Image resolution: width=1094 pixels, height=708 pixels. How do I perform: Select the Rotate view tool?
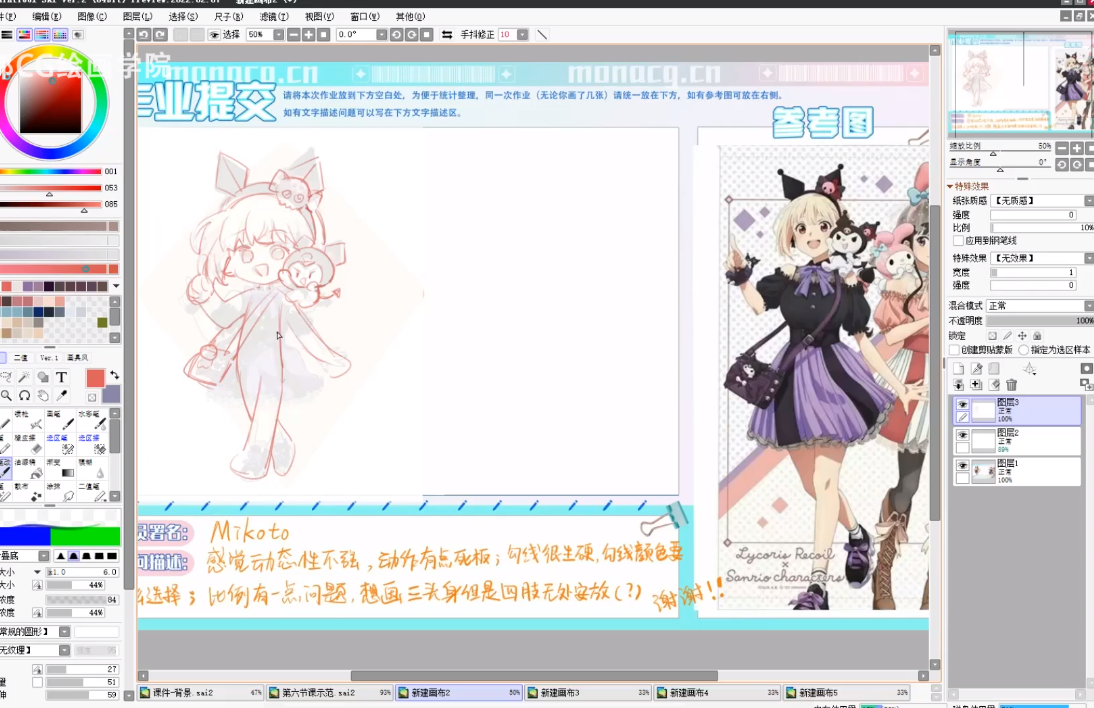coord(24,396)
